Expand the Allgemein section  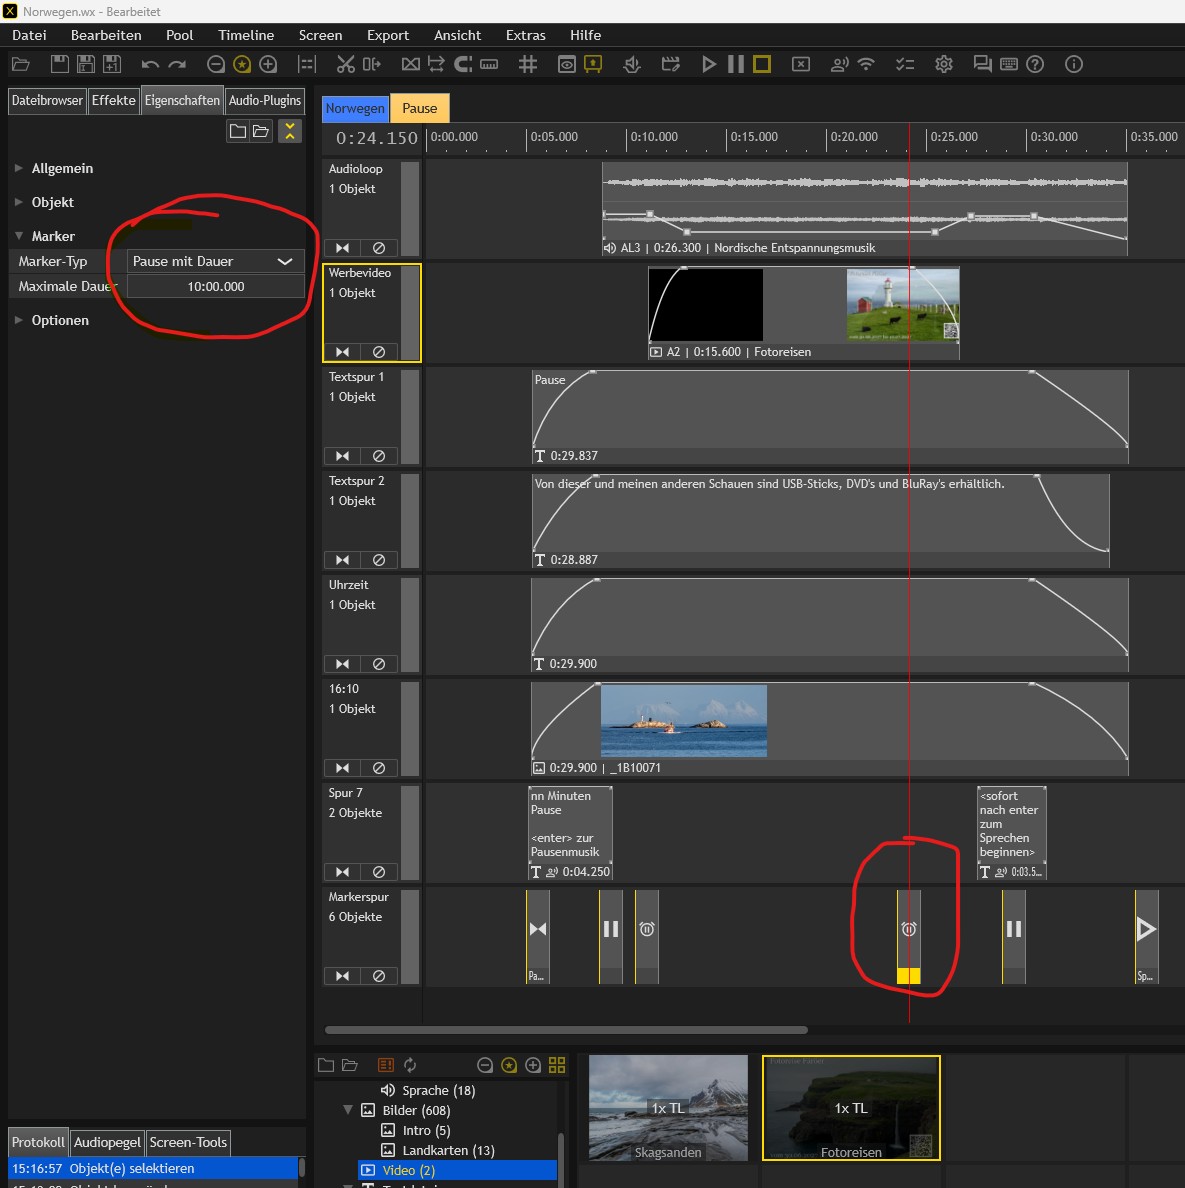coord(19,168)
